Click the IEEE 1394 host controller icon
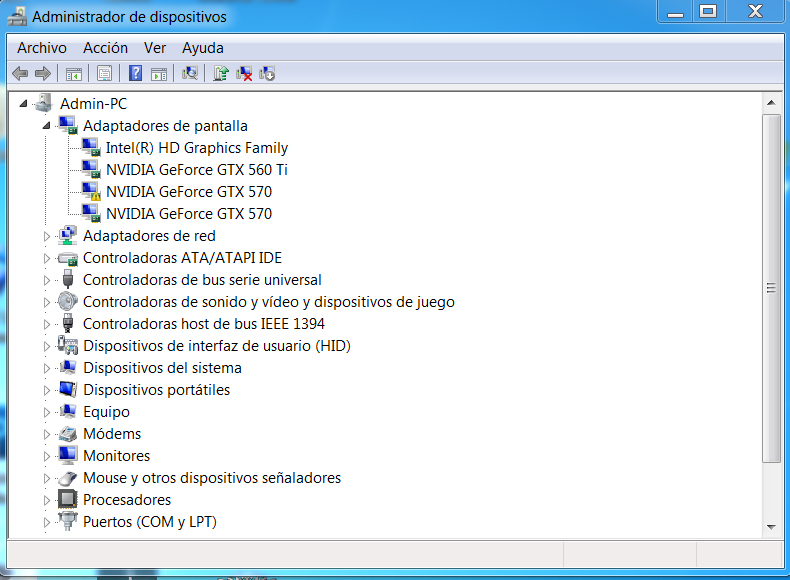The width and height of the screenshot is (790, 580). coord(68,324)
